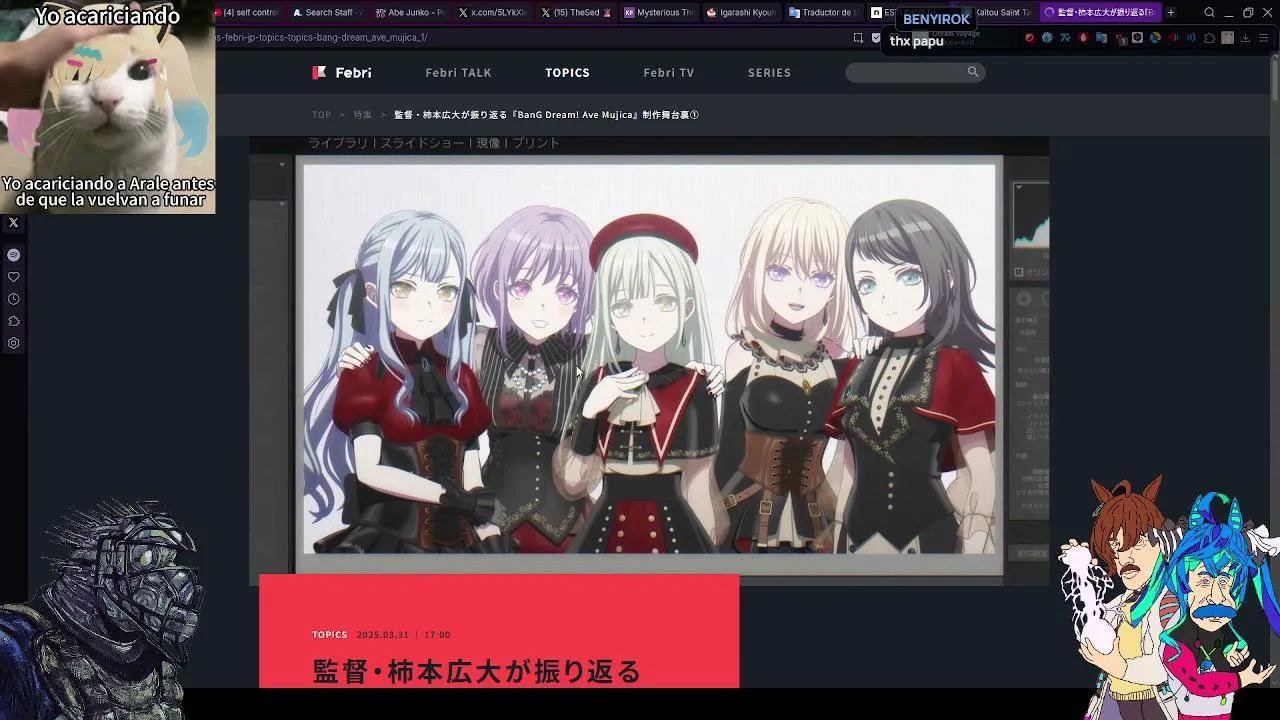Screen dimensions: 1280x720
Task: Open the browser tab search magnifier
Action: [x=1209, y=13]
